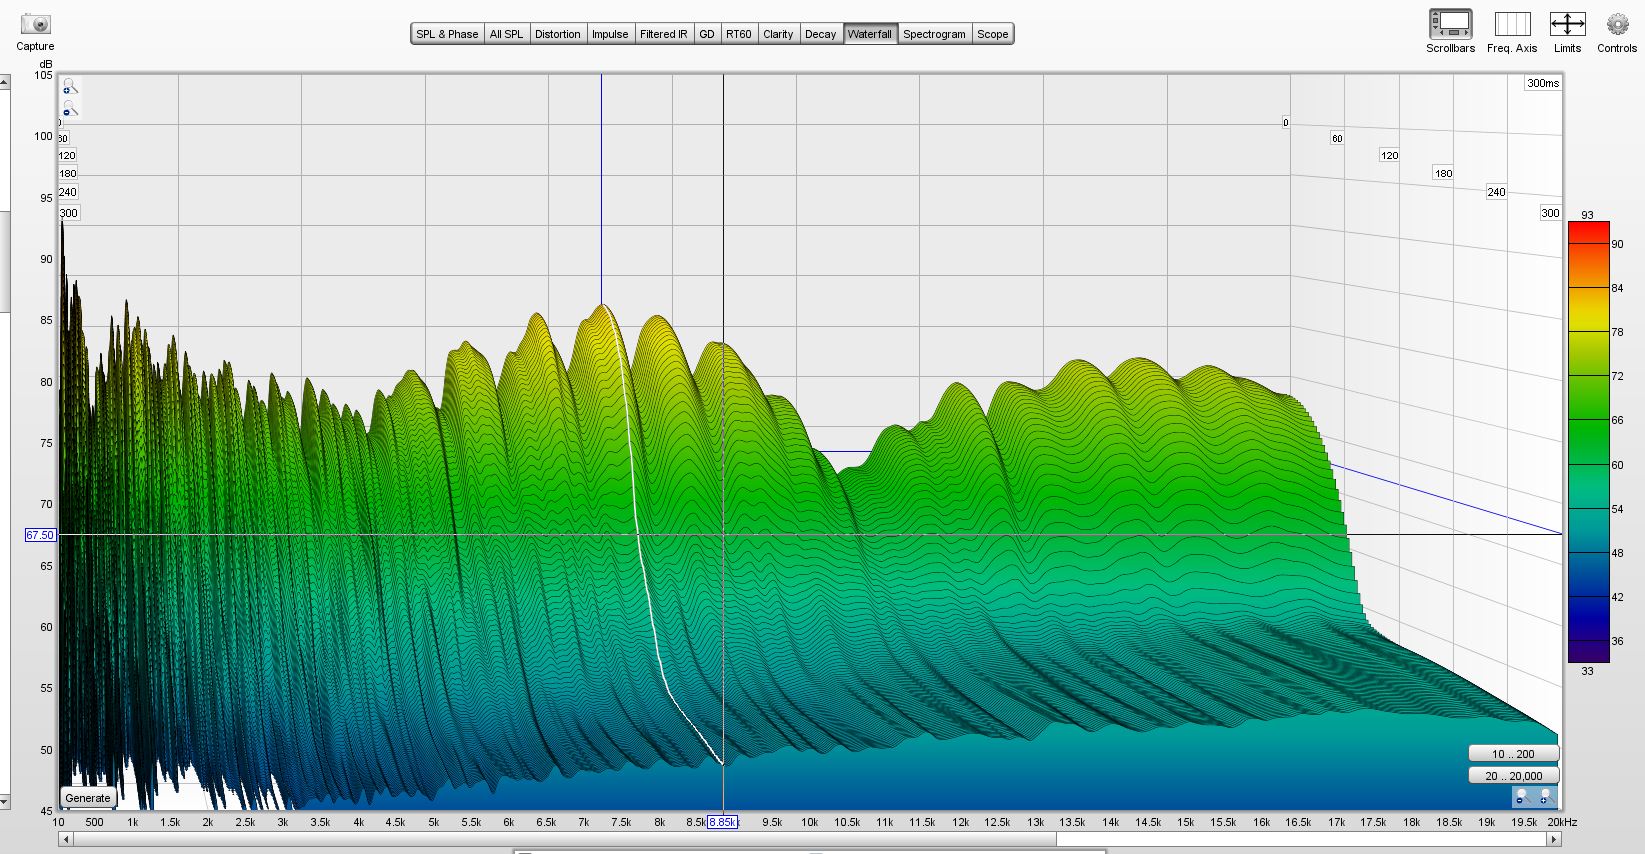Go to the Impulse tab

[610, 34]
